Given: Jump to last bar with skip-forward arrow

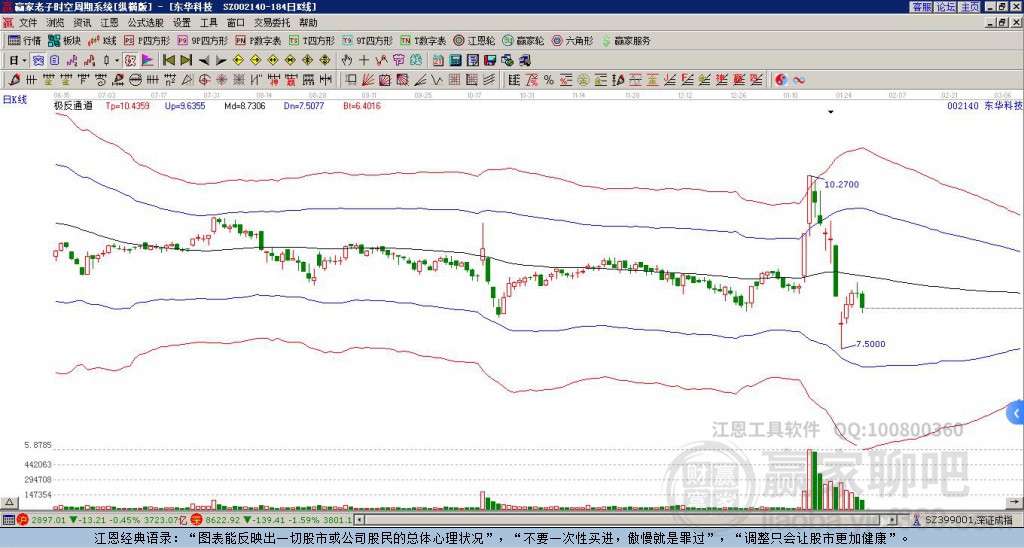Looking at the screenshot, I should click(185, 61).
